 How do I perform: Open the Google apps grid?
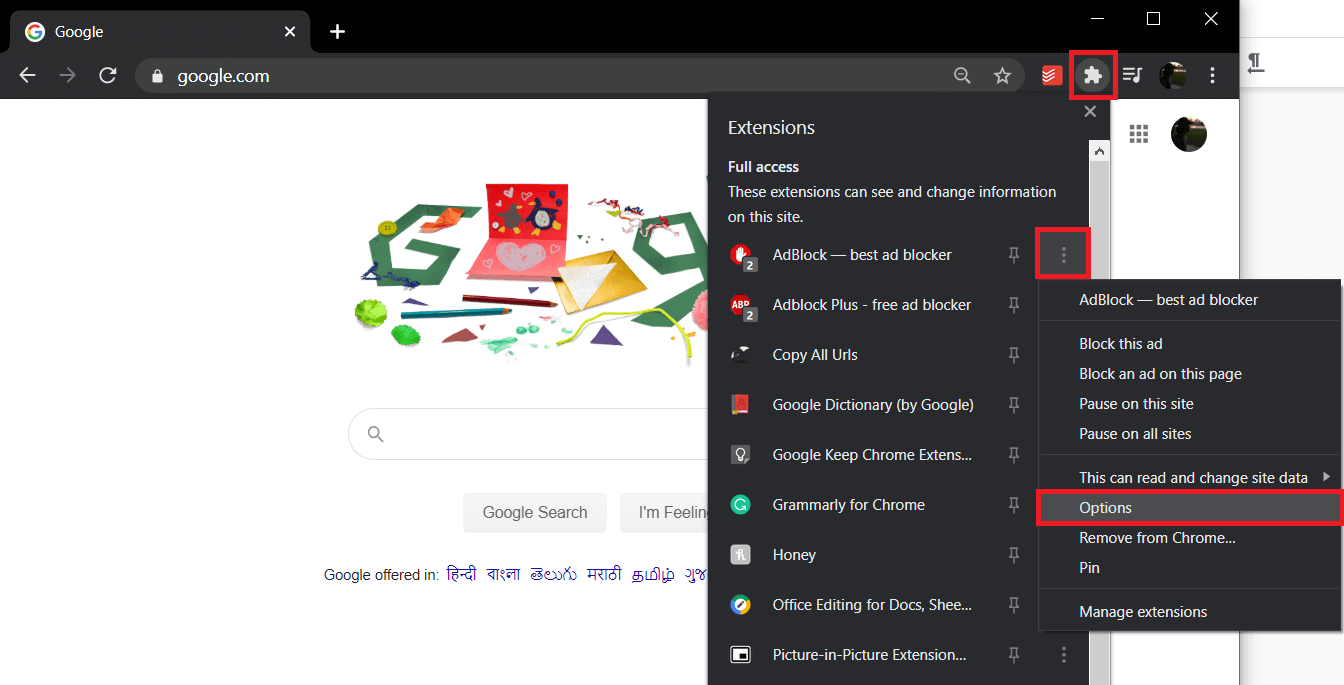pos(1138,134)
